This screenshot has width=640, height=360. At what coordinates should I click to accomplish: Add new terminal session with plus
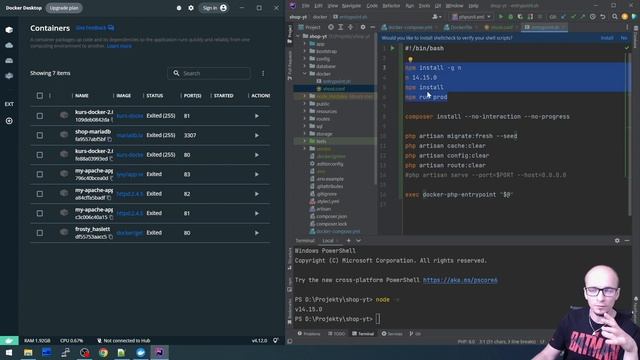point(349,241)
